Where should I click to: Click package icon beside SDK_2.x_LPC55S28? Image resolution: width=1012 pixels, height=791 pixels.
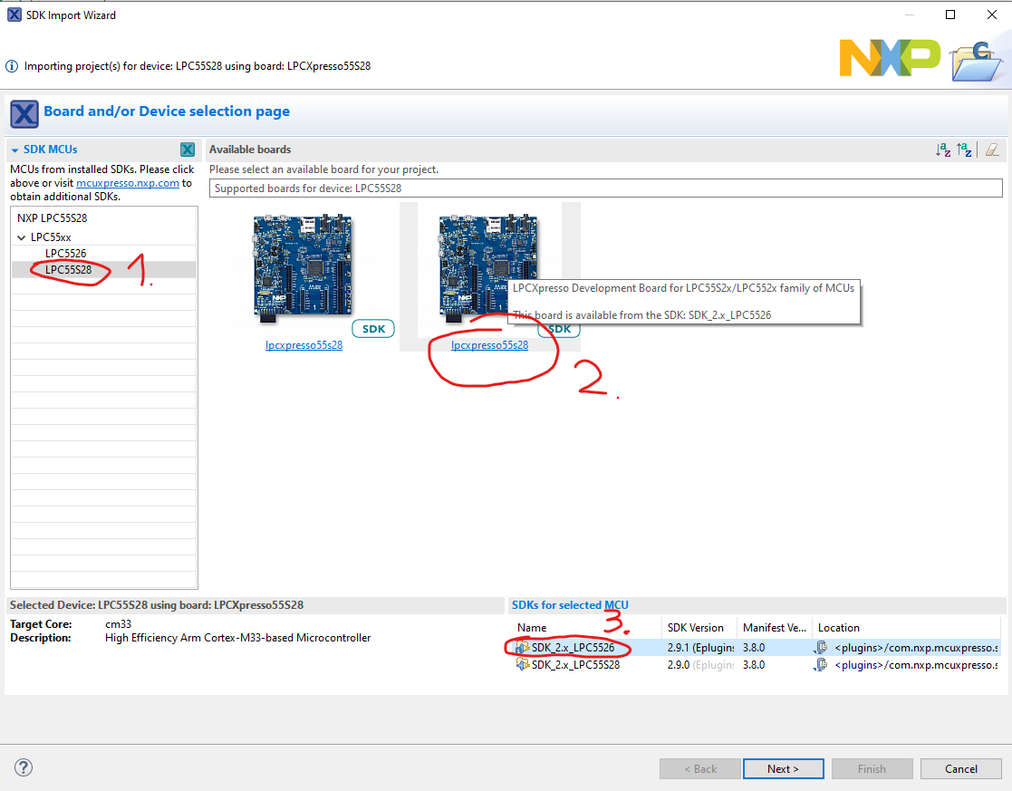click(522, 665)
